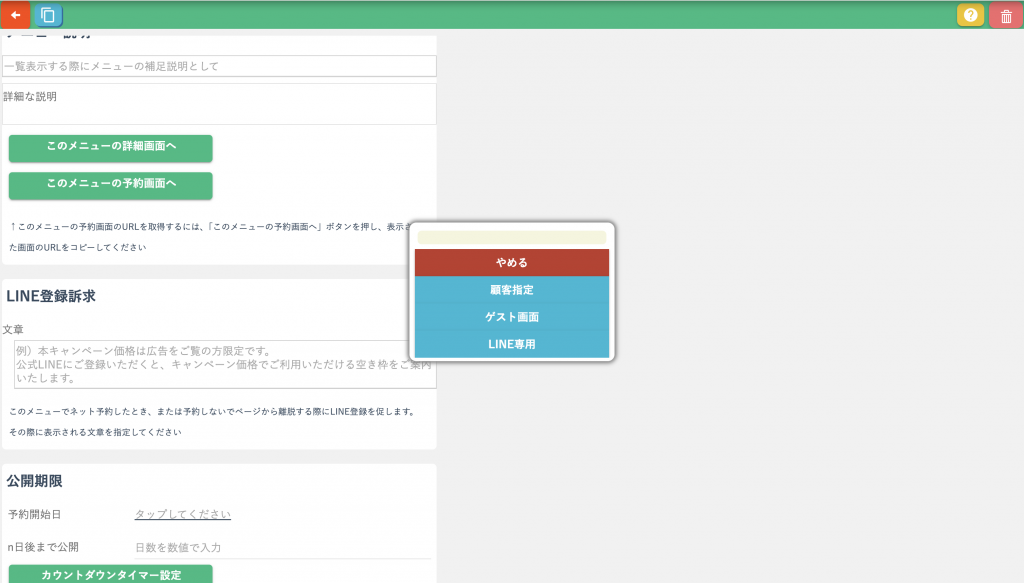Select 顧客指定 in the popup menu
This screenshot has width=1024, height=583.
tap(511, 290)
